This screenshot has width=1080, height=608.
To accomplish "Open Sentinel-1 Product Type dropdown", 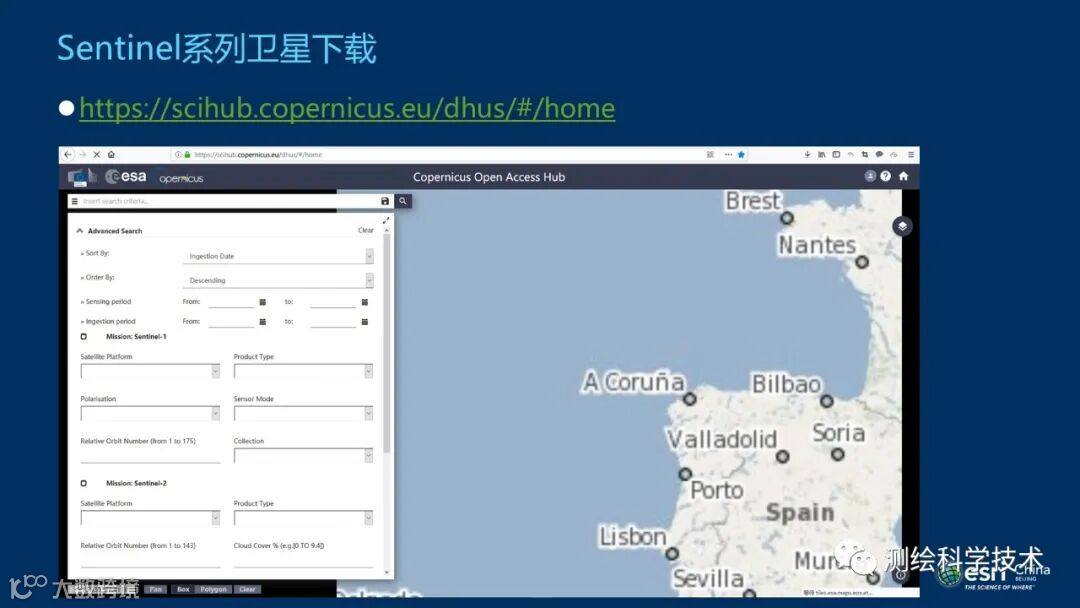I will click(303, 371).
